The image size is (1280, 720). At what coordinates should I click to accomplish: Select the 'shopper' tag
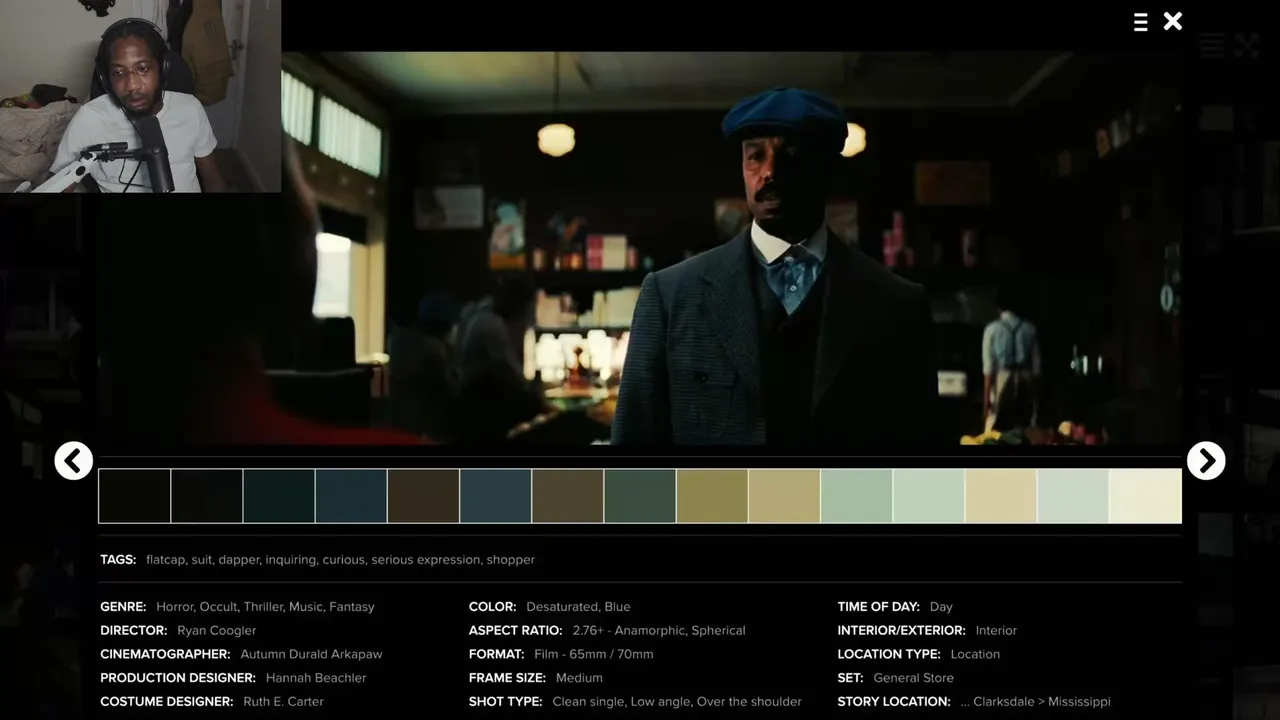point(511,560)
